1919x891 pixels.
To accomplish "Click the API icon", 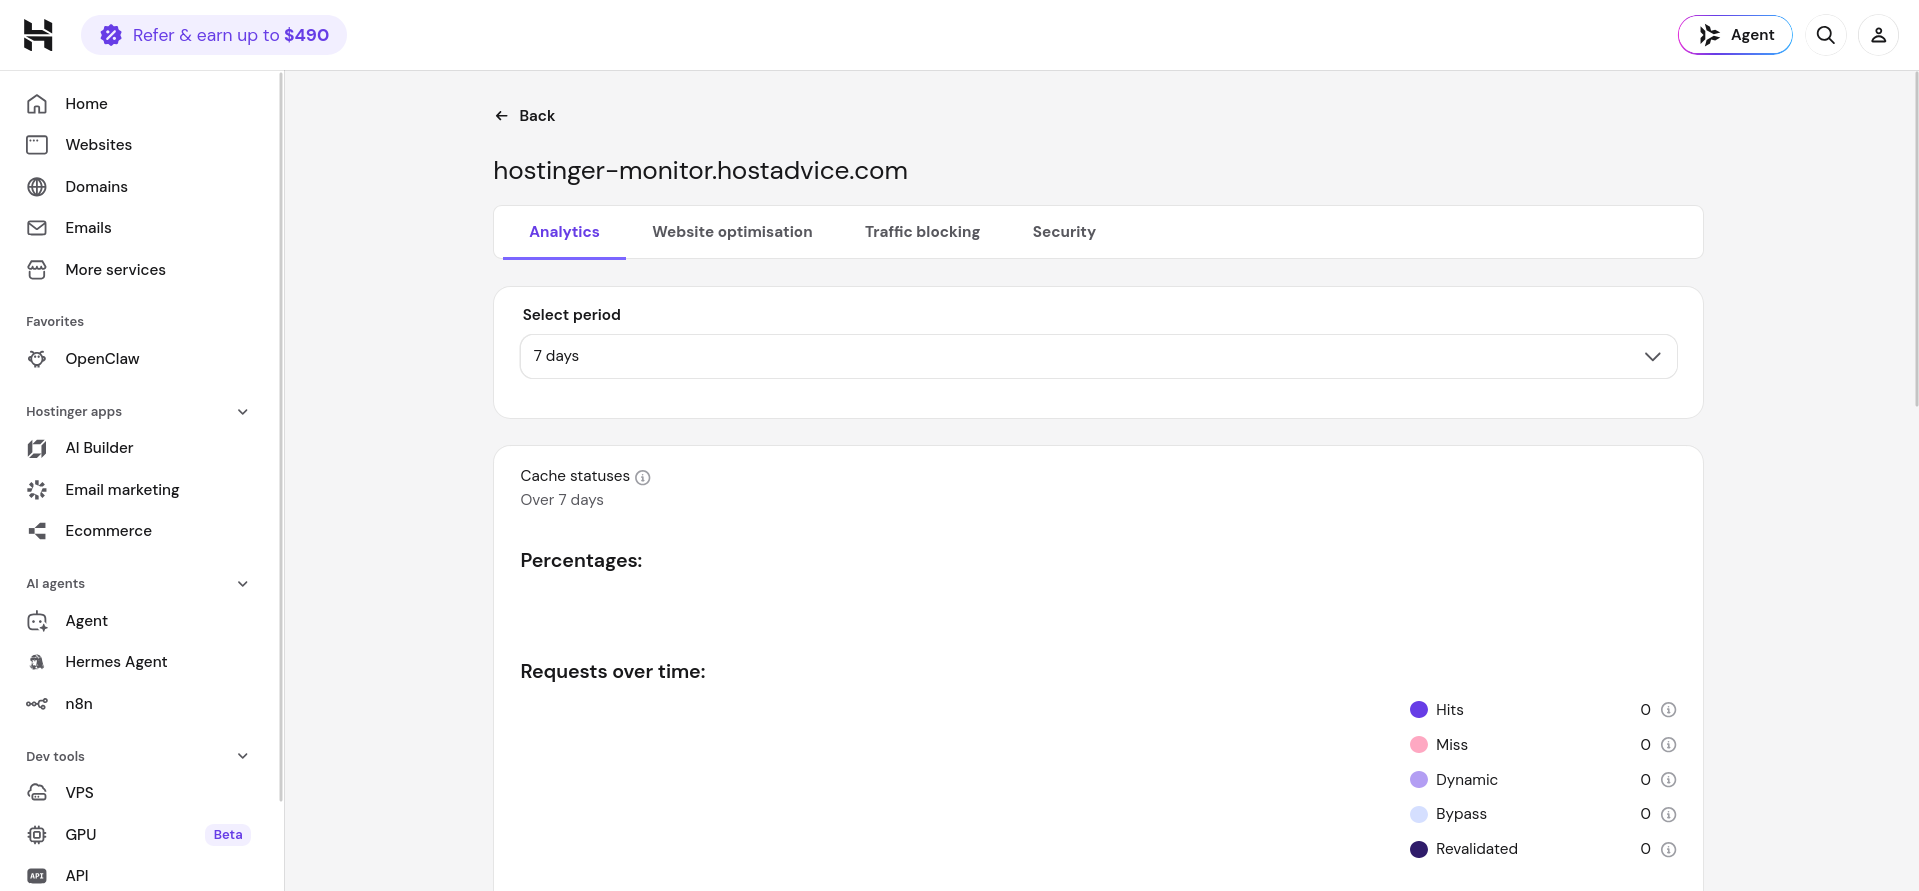I will click(37, 876).
